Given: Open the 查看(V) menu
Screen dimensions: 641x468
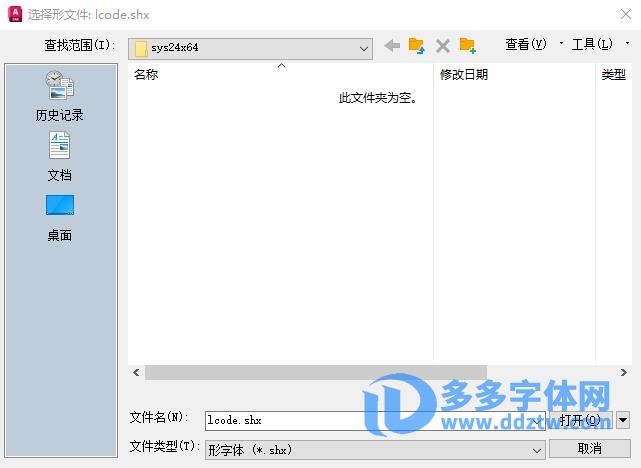Looking at the screenshot, I should click(526, 44).
